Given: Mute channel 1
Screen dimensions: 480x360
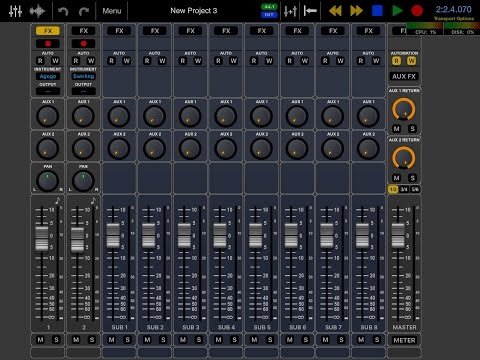Looking at the screenshot, I should pos(40,340).
